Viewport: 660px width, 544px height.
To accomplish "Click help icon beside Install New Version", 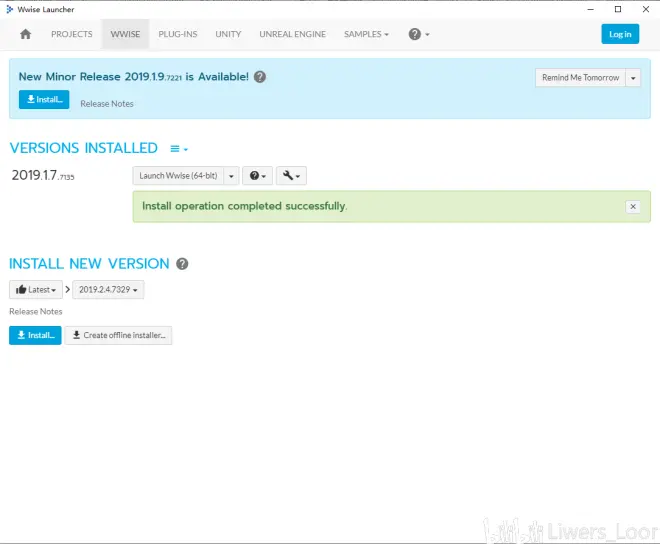I will point(182,264).
